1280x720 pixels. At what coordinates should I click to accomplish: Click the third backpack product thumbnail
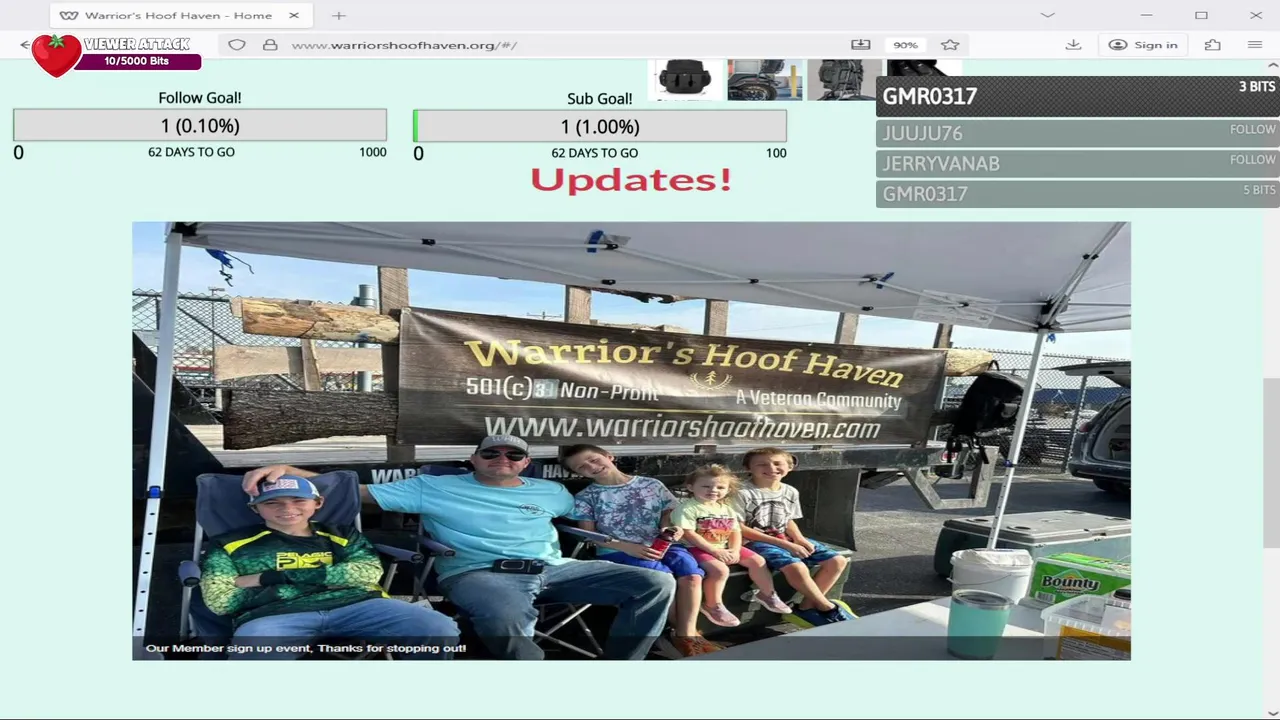842,79
